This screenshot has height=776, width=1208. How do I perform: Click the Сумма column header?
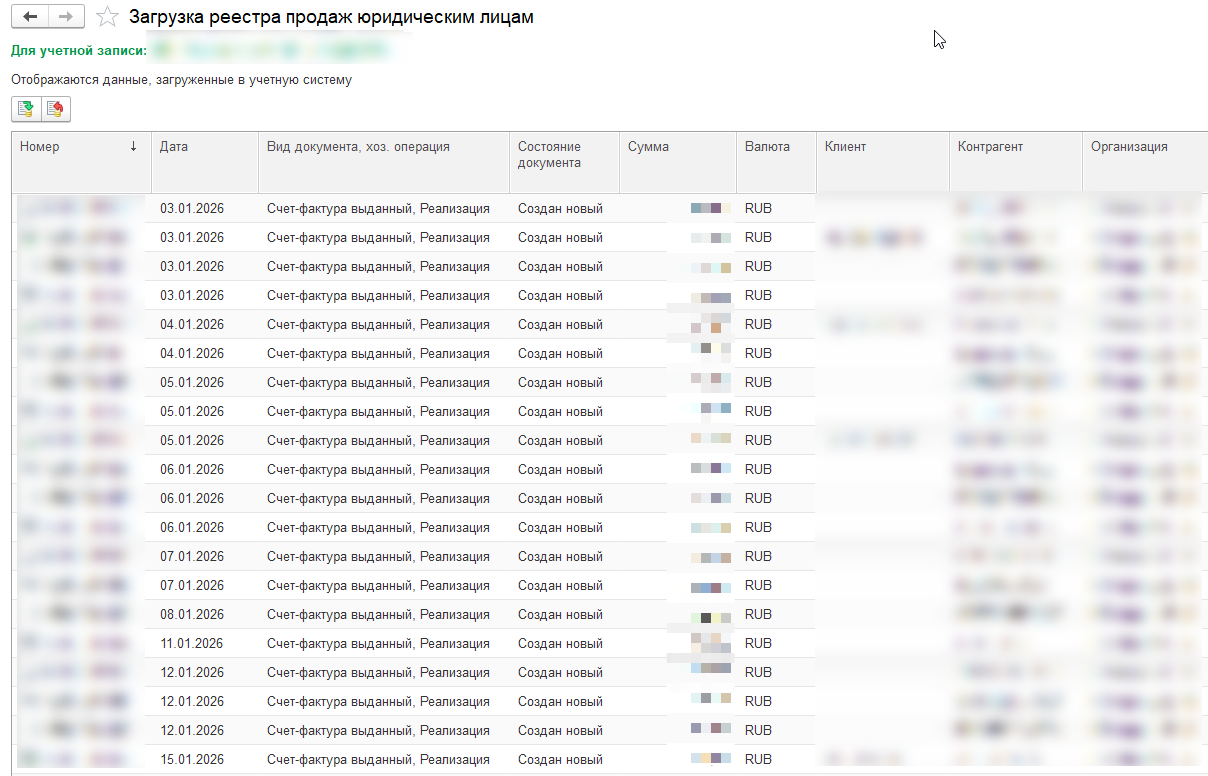(678, 162)
